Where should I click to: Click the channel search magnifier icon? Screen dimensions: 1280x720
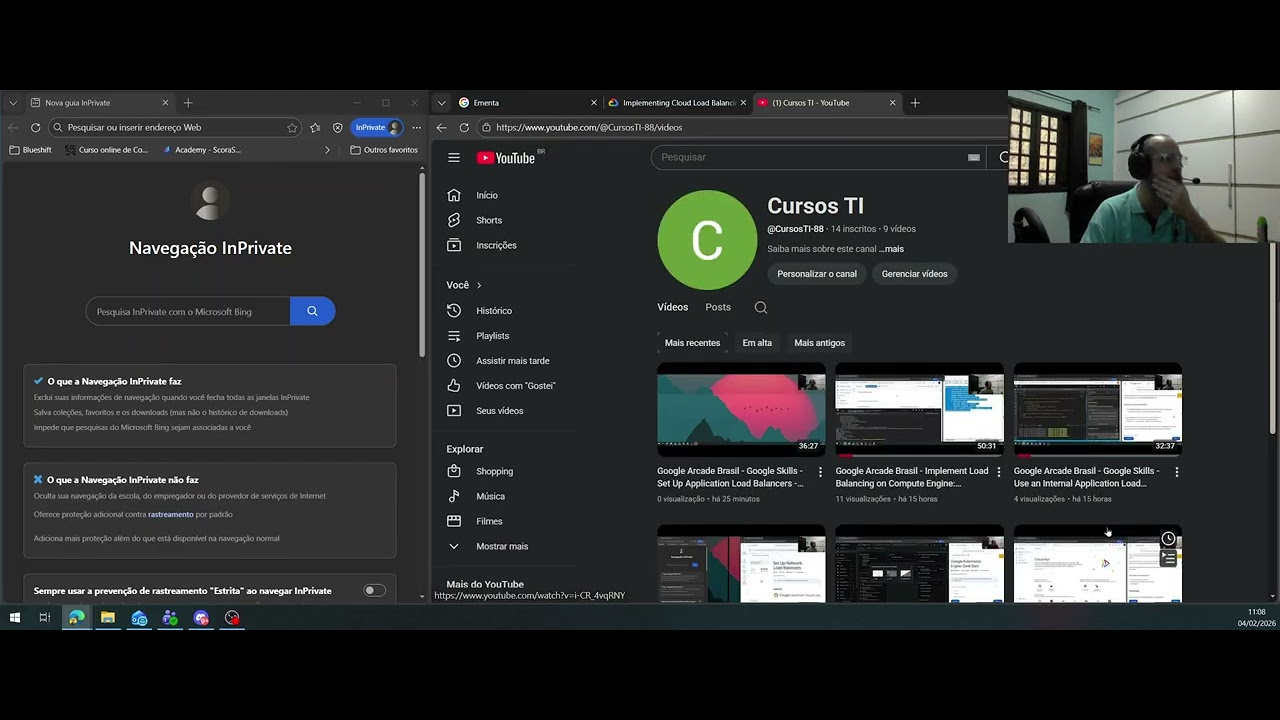[x=761, y=307]
